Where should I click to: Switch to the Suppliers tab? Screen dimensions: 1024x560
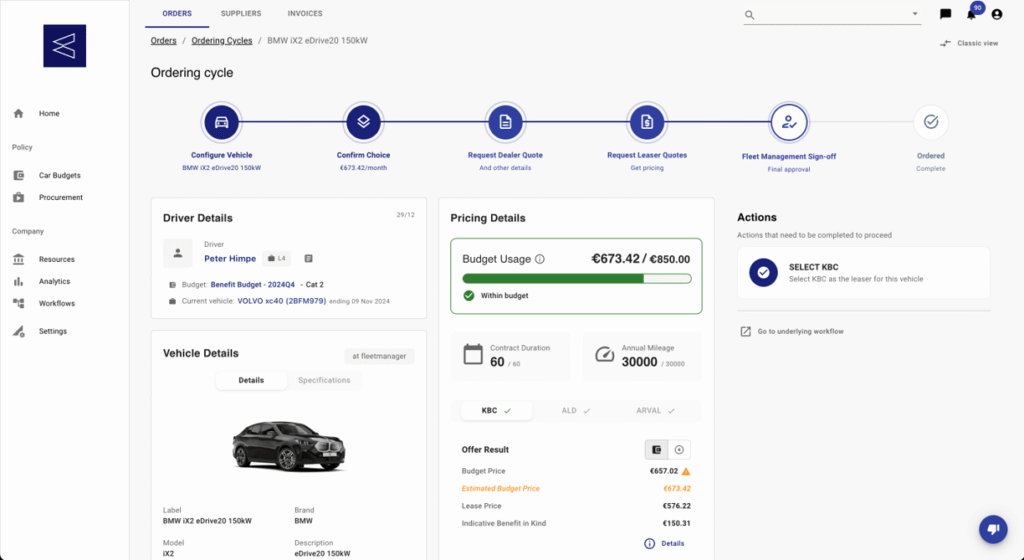coord(241,14)
